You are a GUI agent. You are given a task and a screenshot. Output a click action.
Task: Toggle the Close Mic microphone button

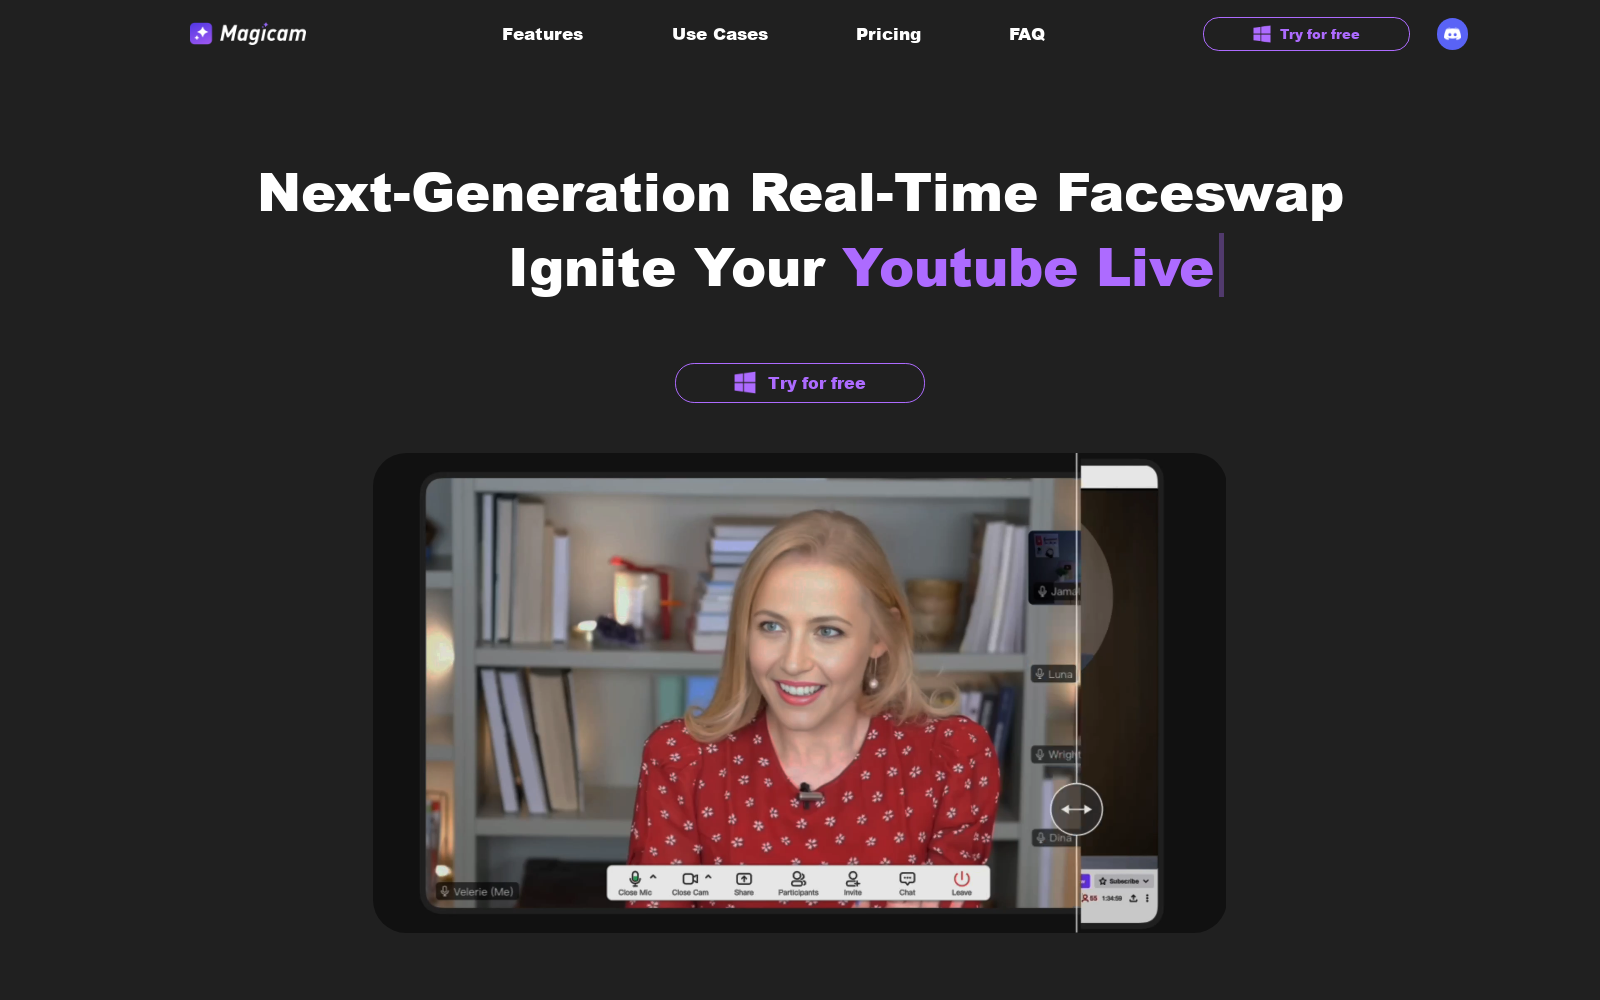(634, 880)
